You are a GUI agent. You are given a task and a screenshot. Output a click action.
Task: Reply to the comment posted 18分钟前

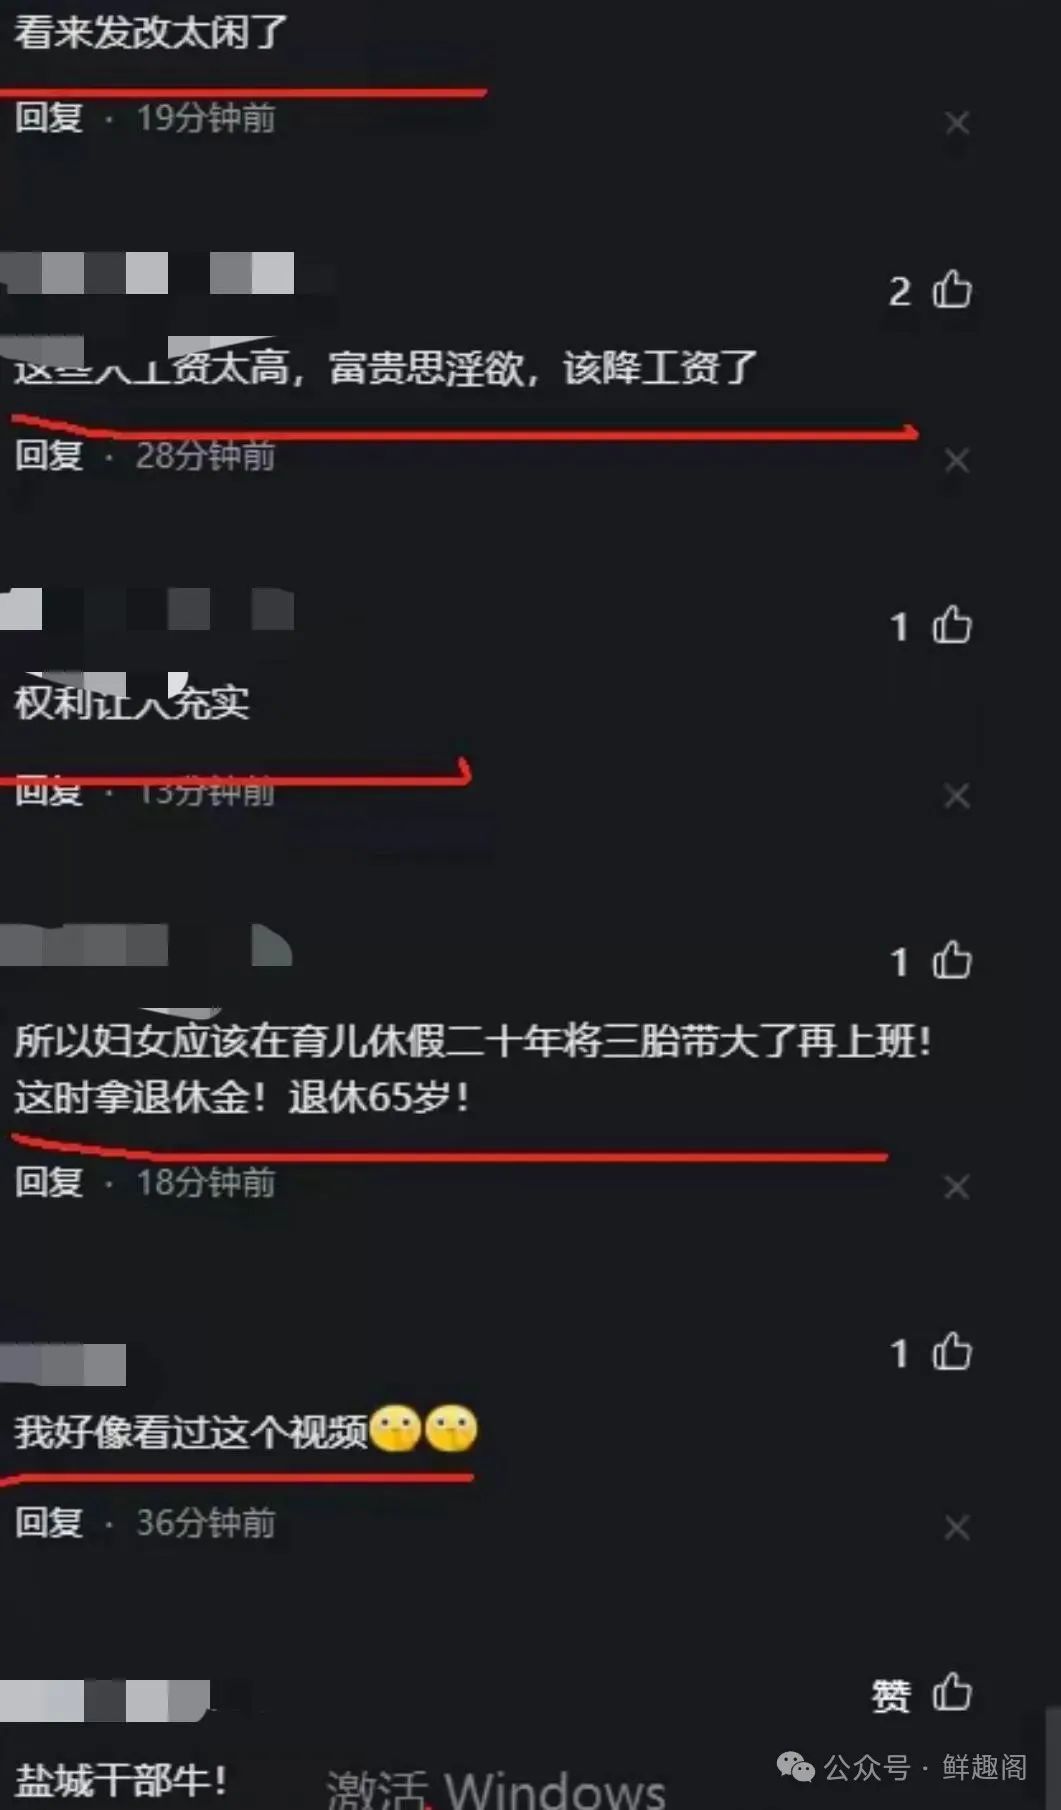[49, 1182]
